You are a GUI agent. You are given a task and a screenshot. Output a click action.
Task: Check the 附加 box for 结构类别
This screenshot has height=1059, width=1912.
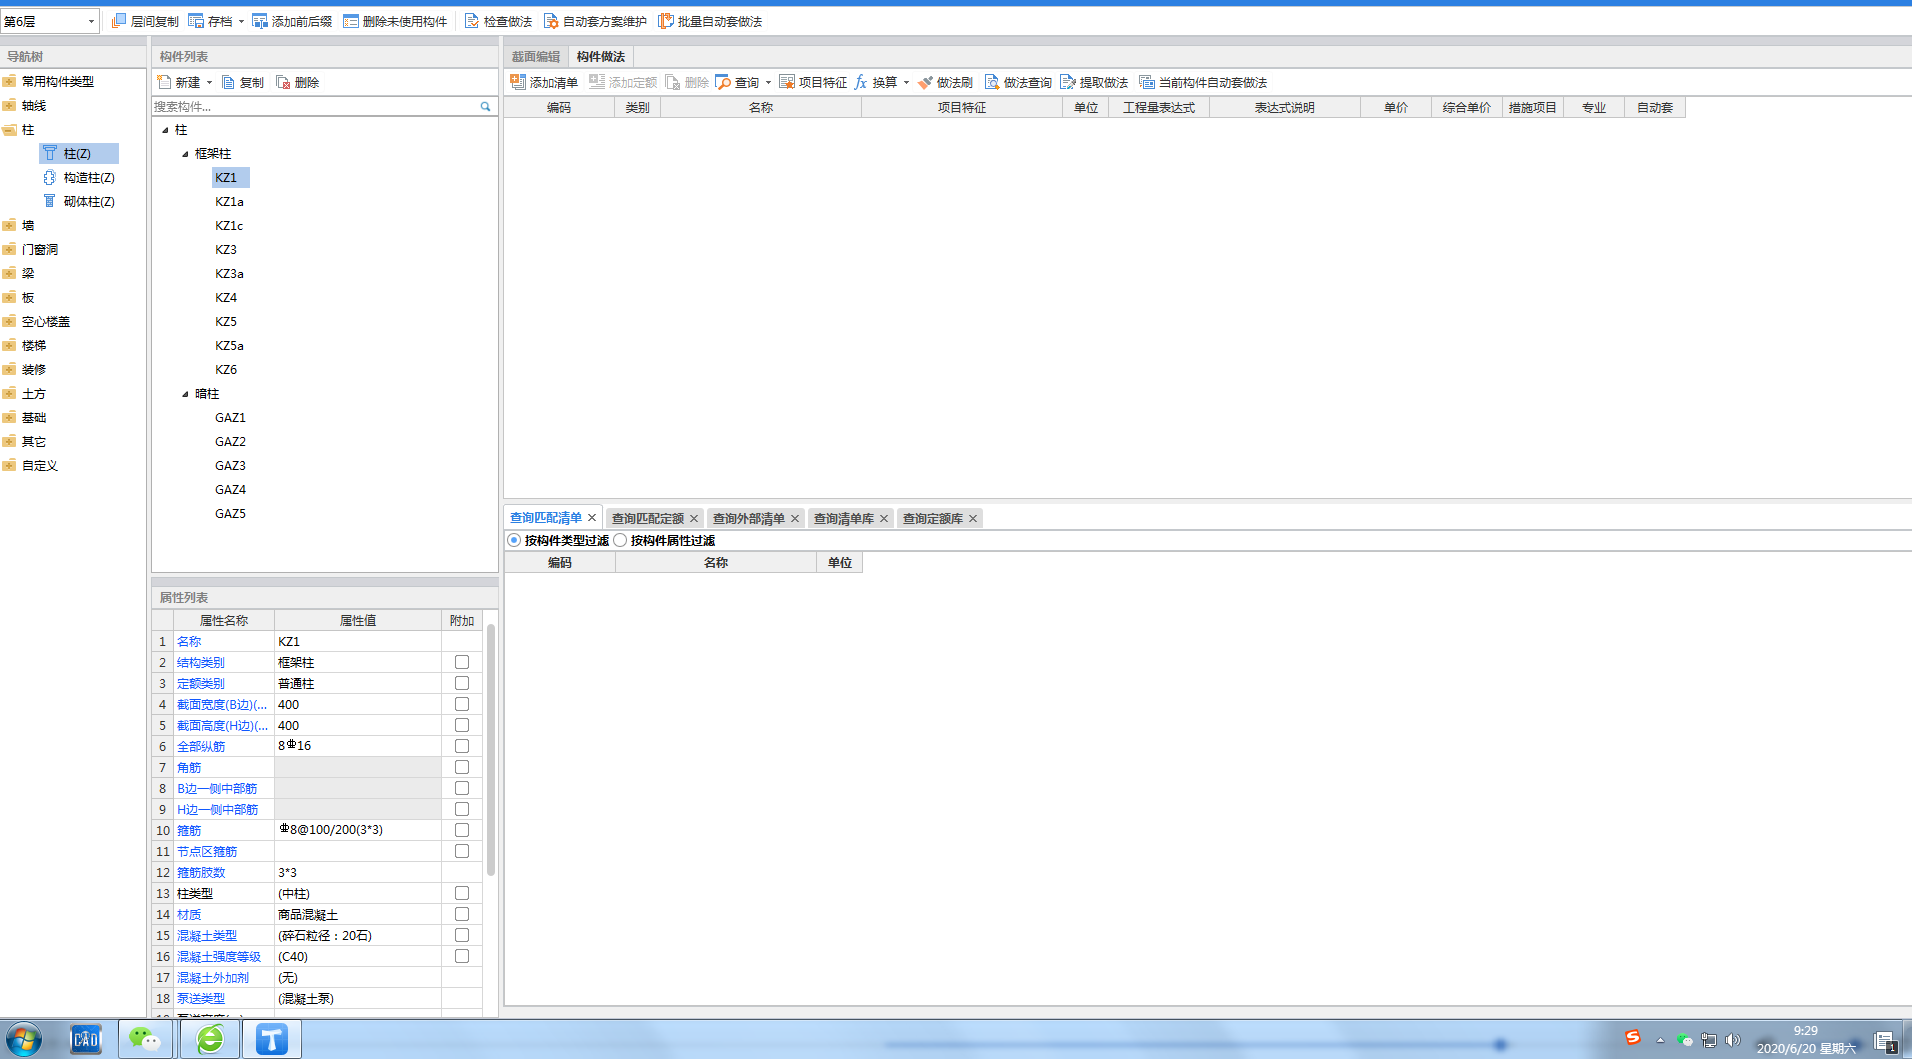[462, 662]
